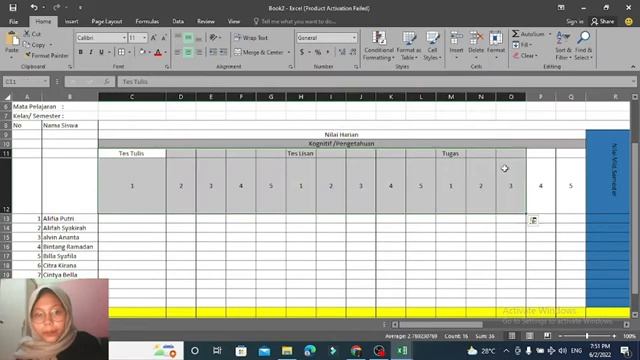Open the File tab

tap(13, 21)
